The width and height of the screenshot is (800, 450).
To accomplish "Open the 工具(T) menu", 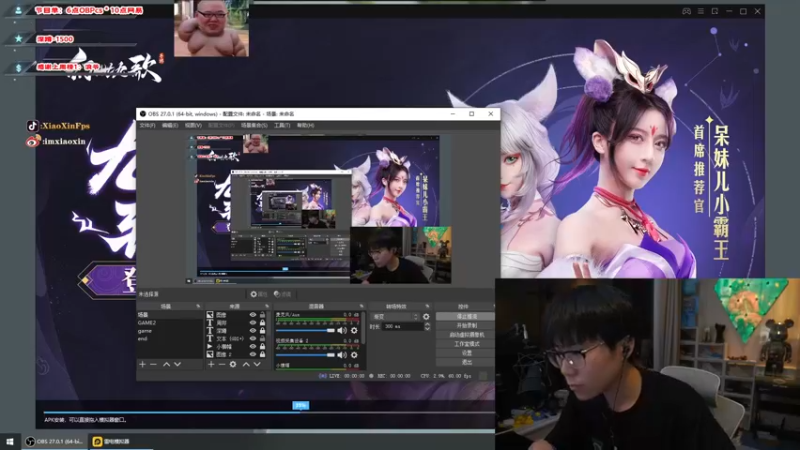I will point(282,126).
